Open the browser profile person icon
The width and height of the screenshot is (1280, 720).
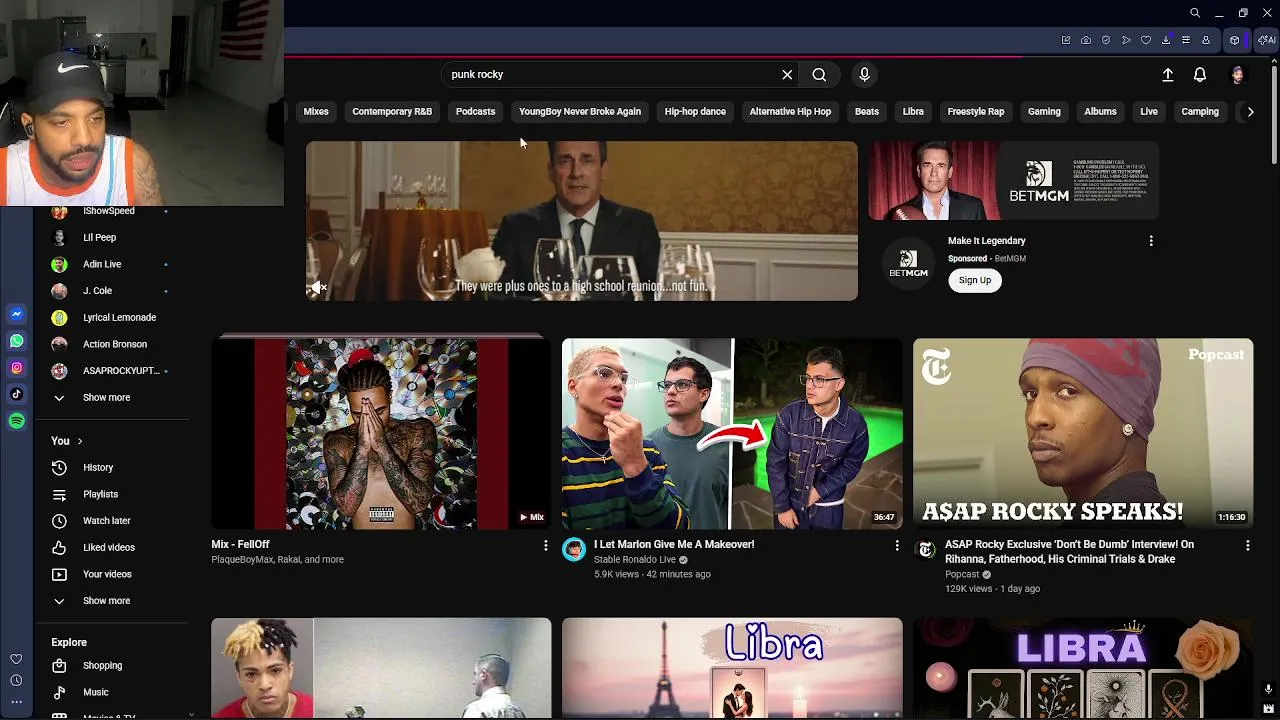tap(1206, 40)
